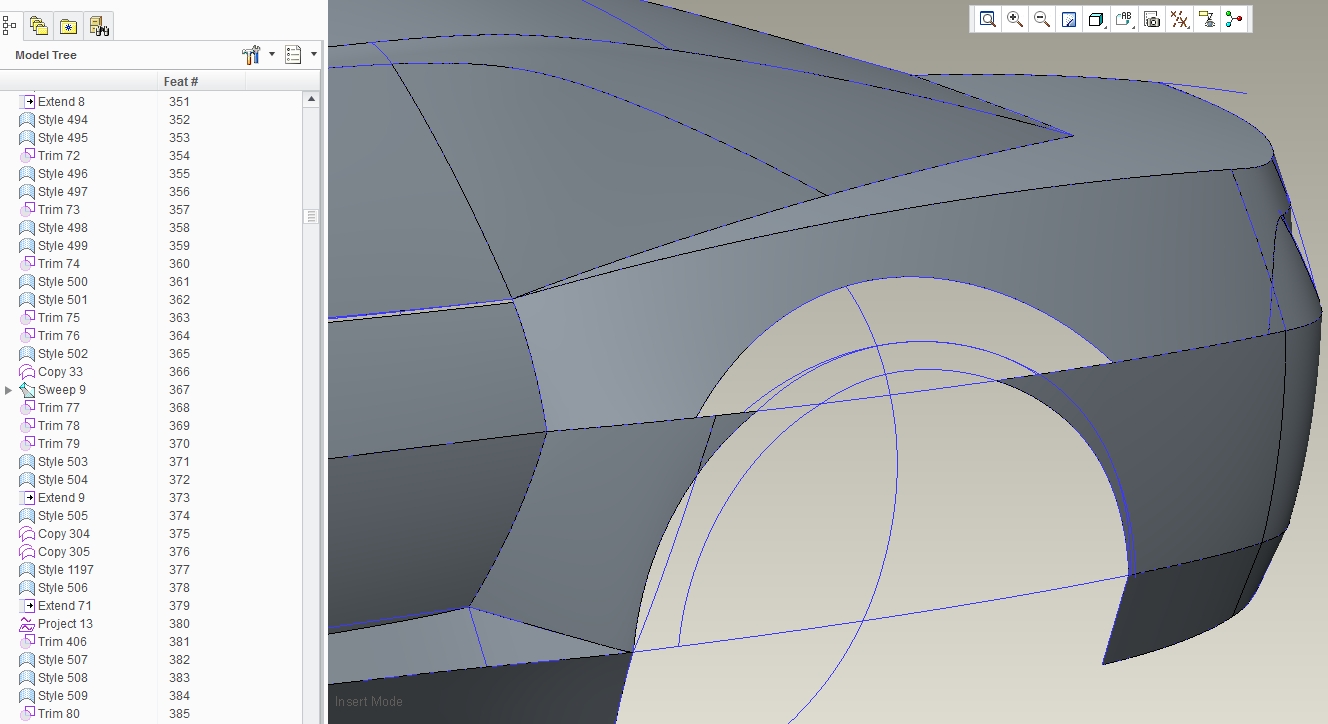Click the Feat # column header
Image resolution: width=1328 pixels, height=724 pixels.
click(180, 81)
